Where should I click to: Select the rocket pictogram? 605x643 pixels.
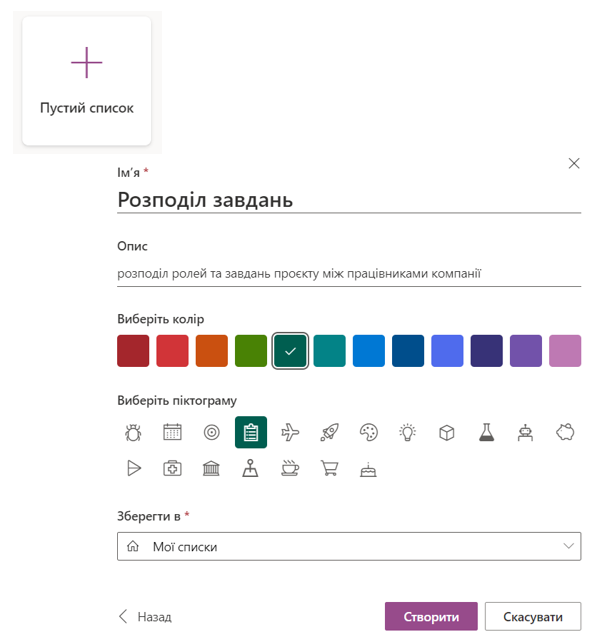329,432
